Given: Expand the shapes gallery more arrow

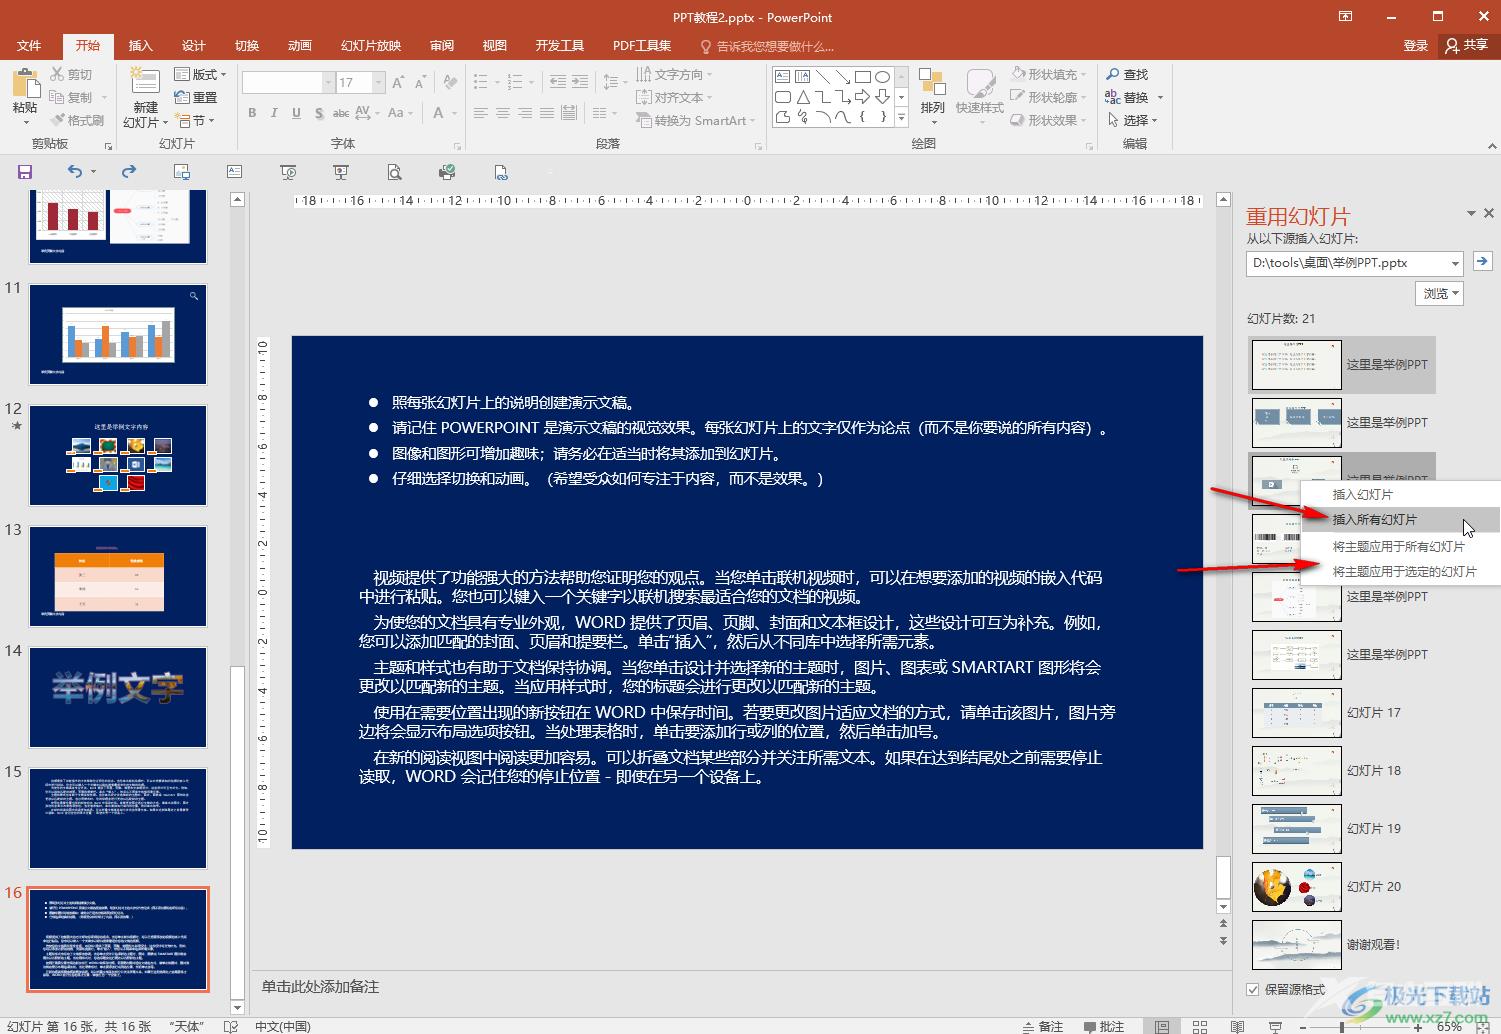Looking at the screenshot, I should (x=901, y=117).
